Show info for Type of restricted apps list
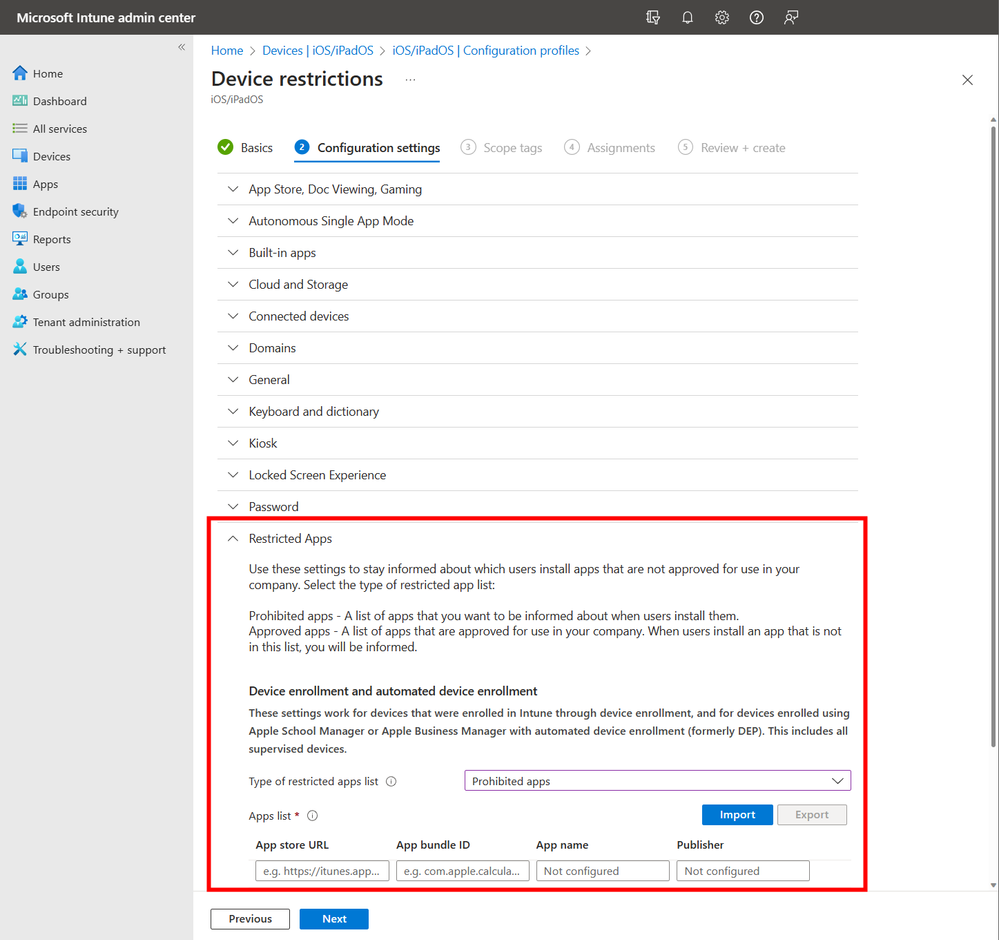 tap(391, 781)
